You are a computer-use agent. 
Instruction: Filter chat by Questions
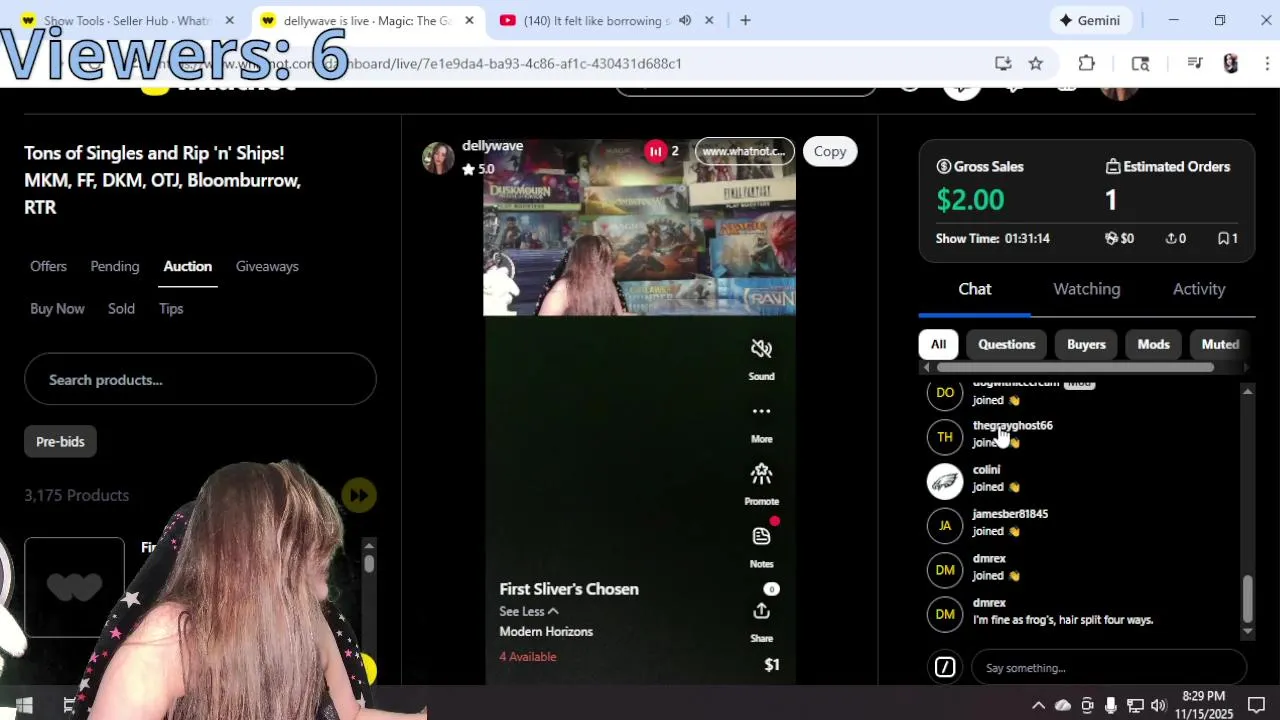click(1006, 344)
